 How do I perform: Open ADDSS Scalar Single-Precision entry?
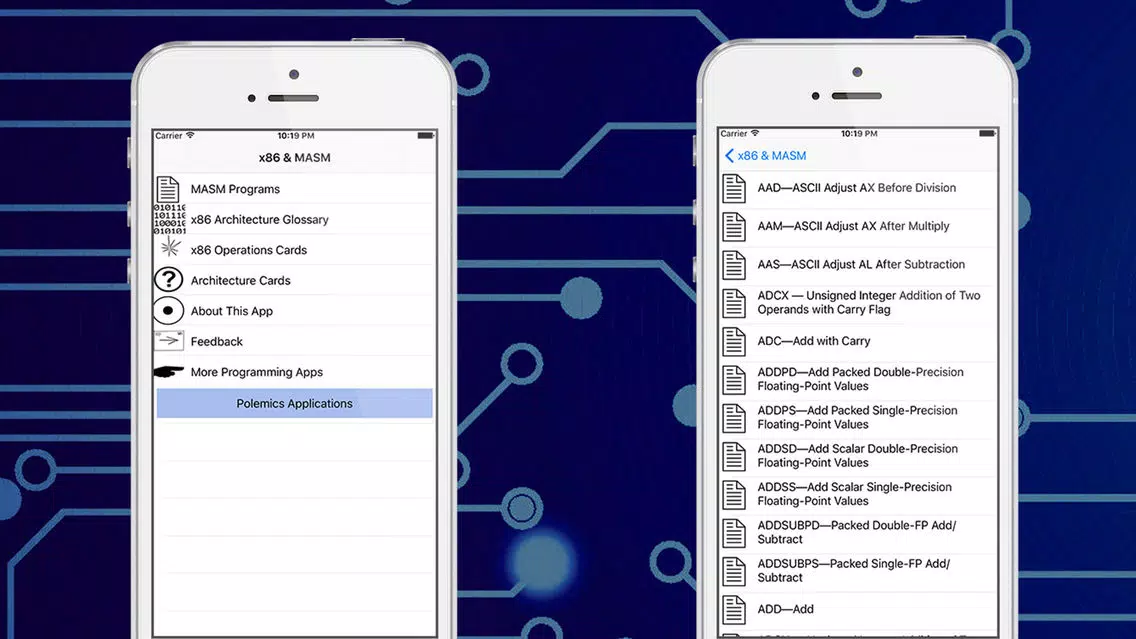tap(858, 495)
